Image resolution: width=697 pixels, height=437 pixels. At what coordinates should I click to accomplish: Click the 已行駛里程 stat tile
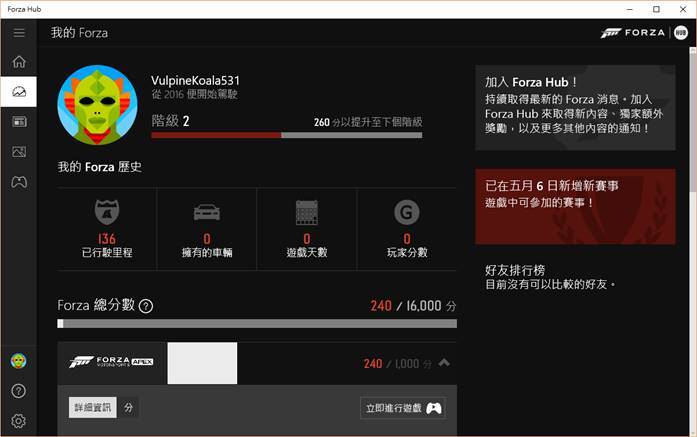(107, 230)
